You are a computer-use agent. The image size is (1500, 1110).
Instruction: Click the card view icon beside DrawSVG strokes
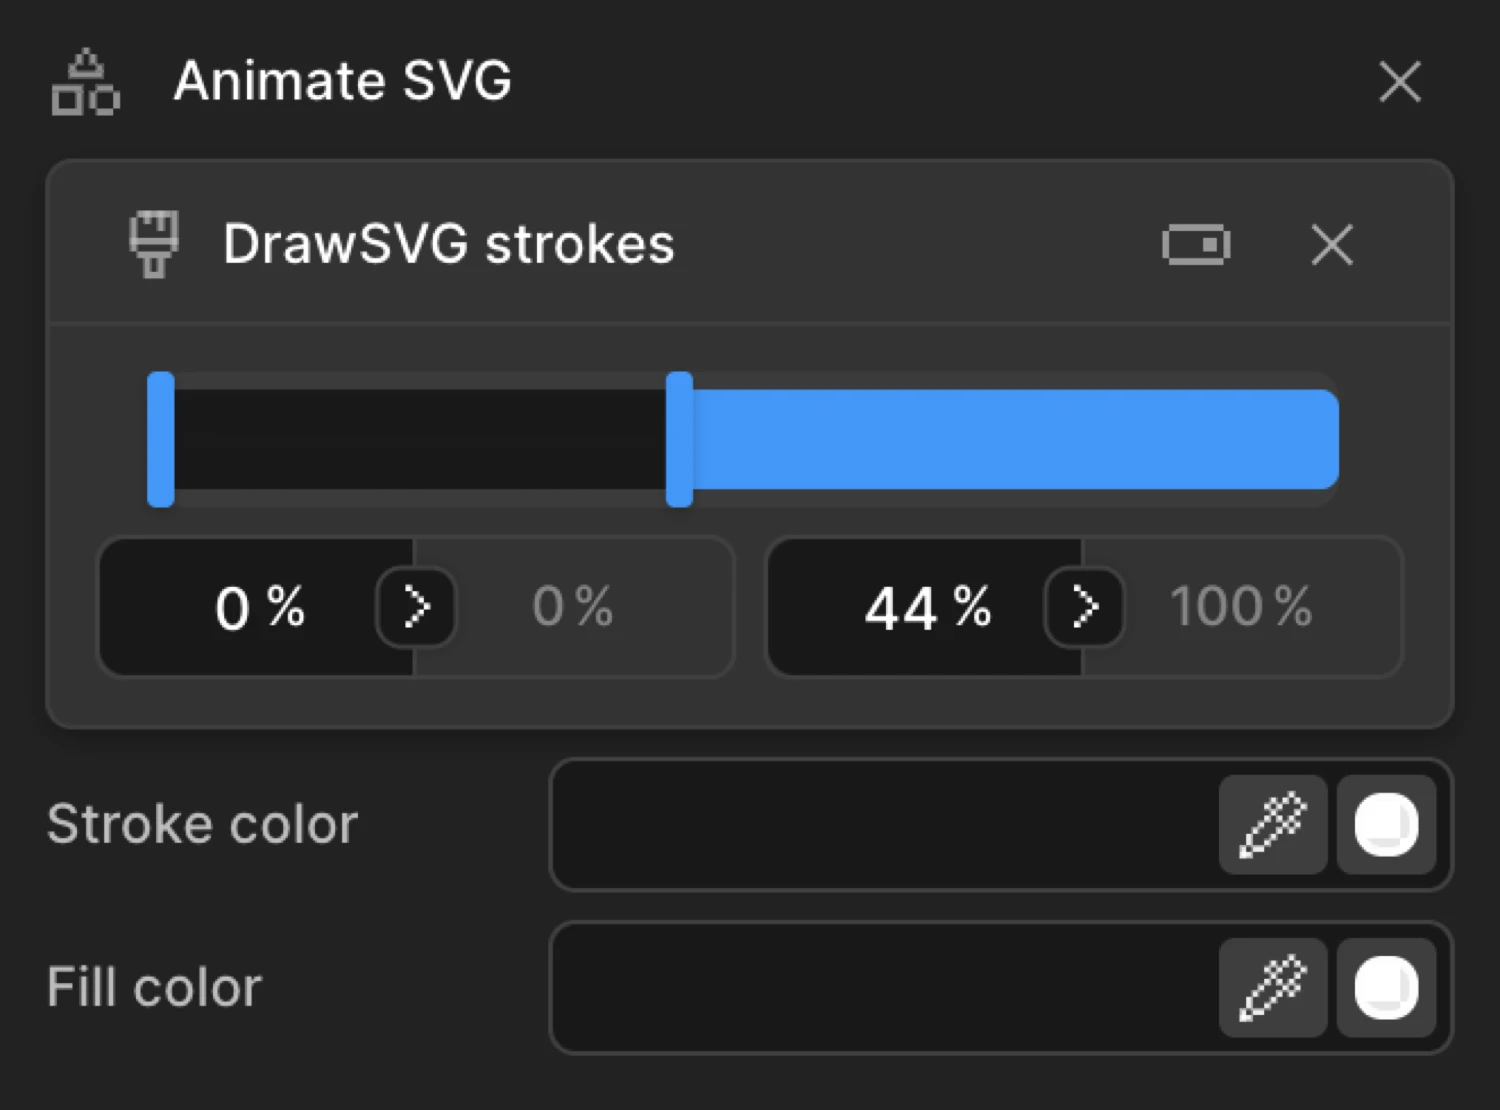[1196, 244]
